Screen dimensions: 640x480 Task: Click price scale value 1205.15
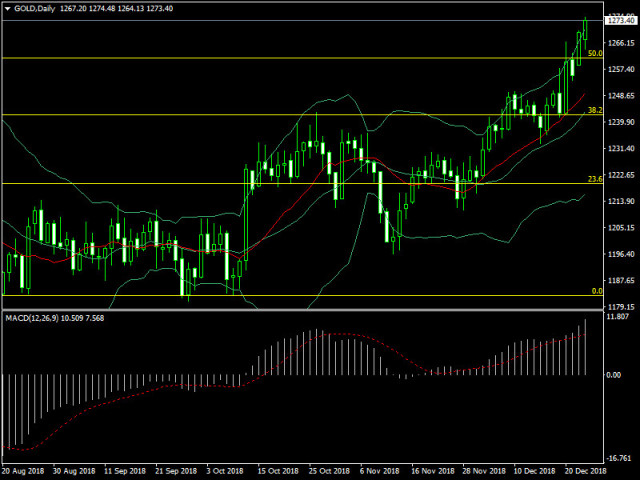(621, 227)
